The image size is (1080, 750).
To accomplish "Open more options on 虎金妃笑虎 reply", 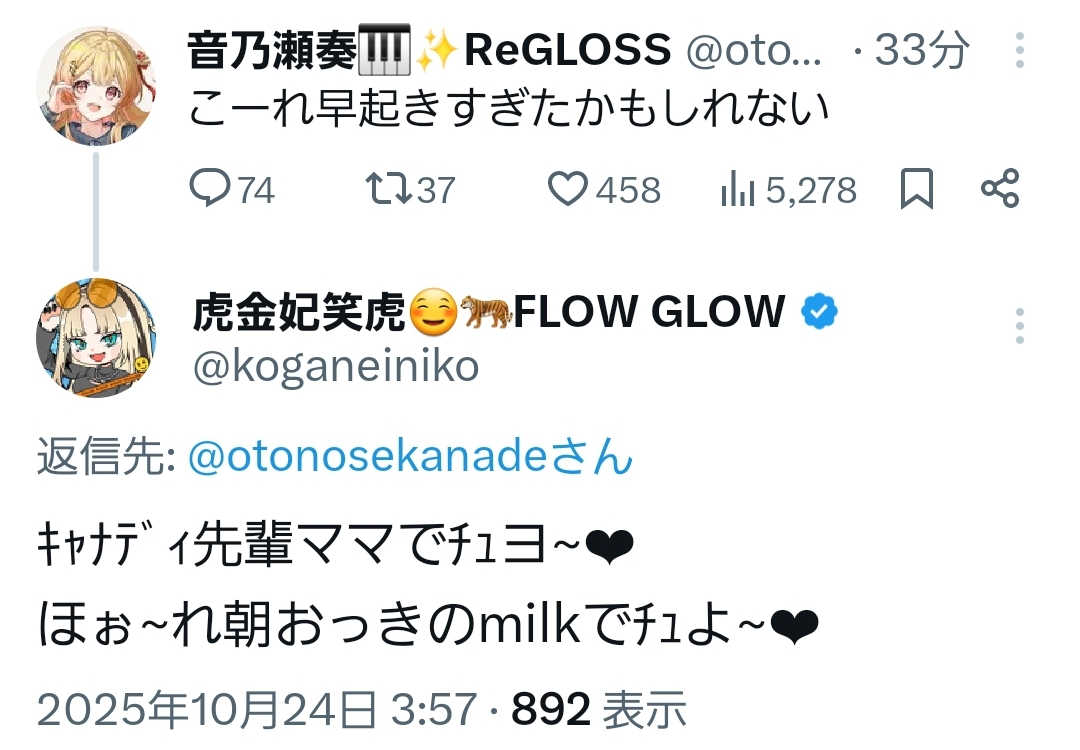I will [x=1019, y=327].
